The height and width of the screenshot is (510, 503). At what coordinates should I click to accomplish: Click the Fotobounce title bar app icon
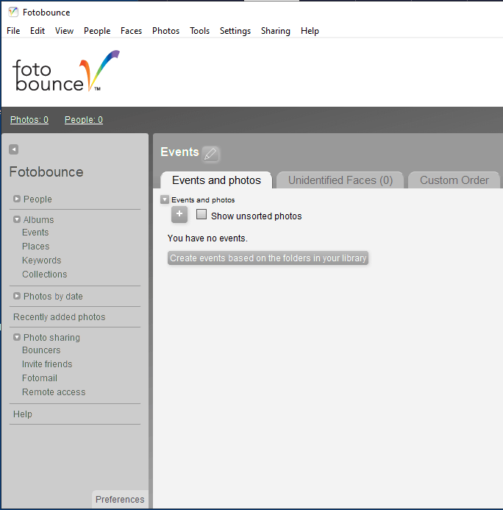click(x=13, y=12)
